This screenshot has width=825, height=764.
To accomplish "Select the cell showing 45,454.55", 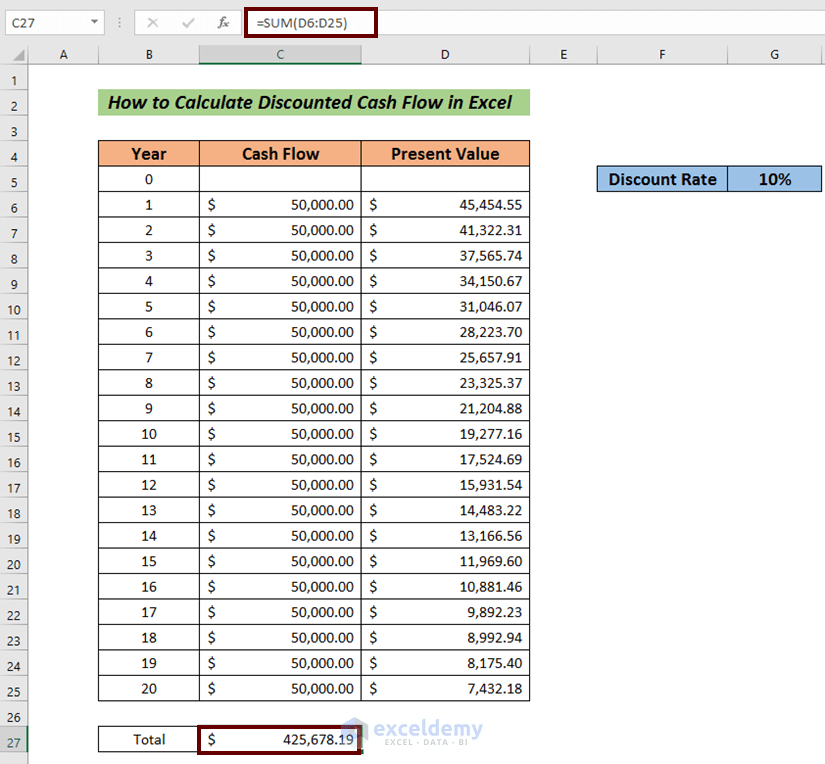I will pos(445,204).
